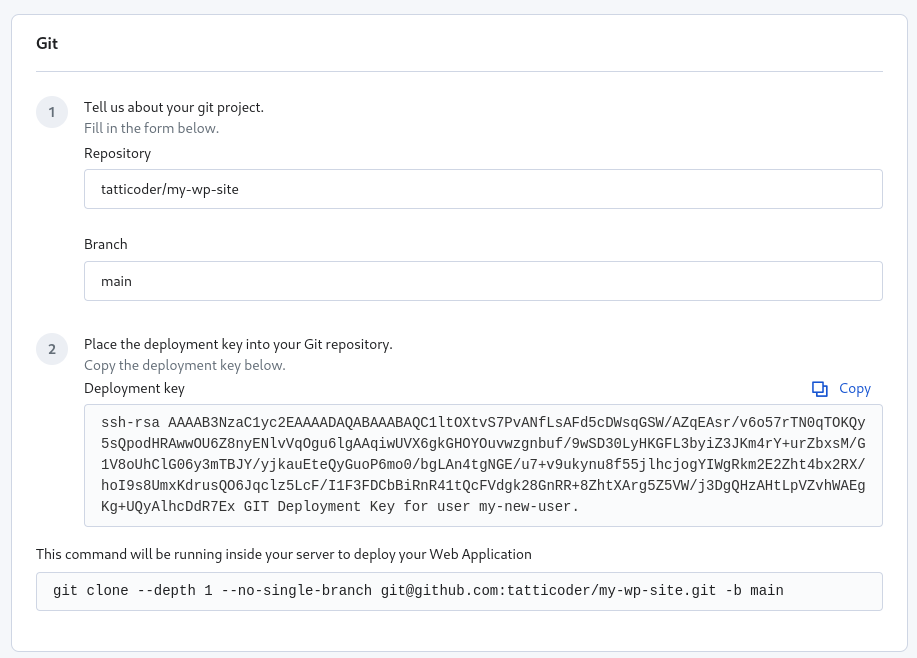
Task: Focus the Repository input field
Action: [x=483, y=189]
